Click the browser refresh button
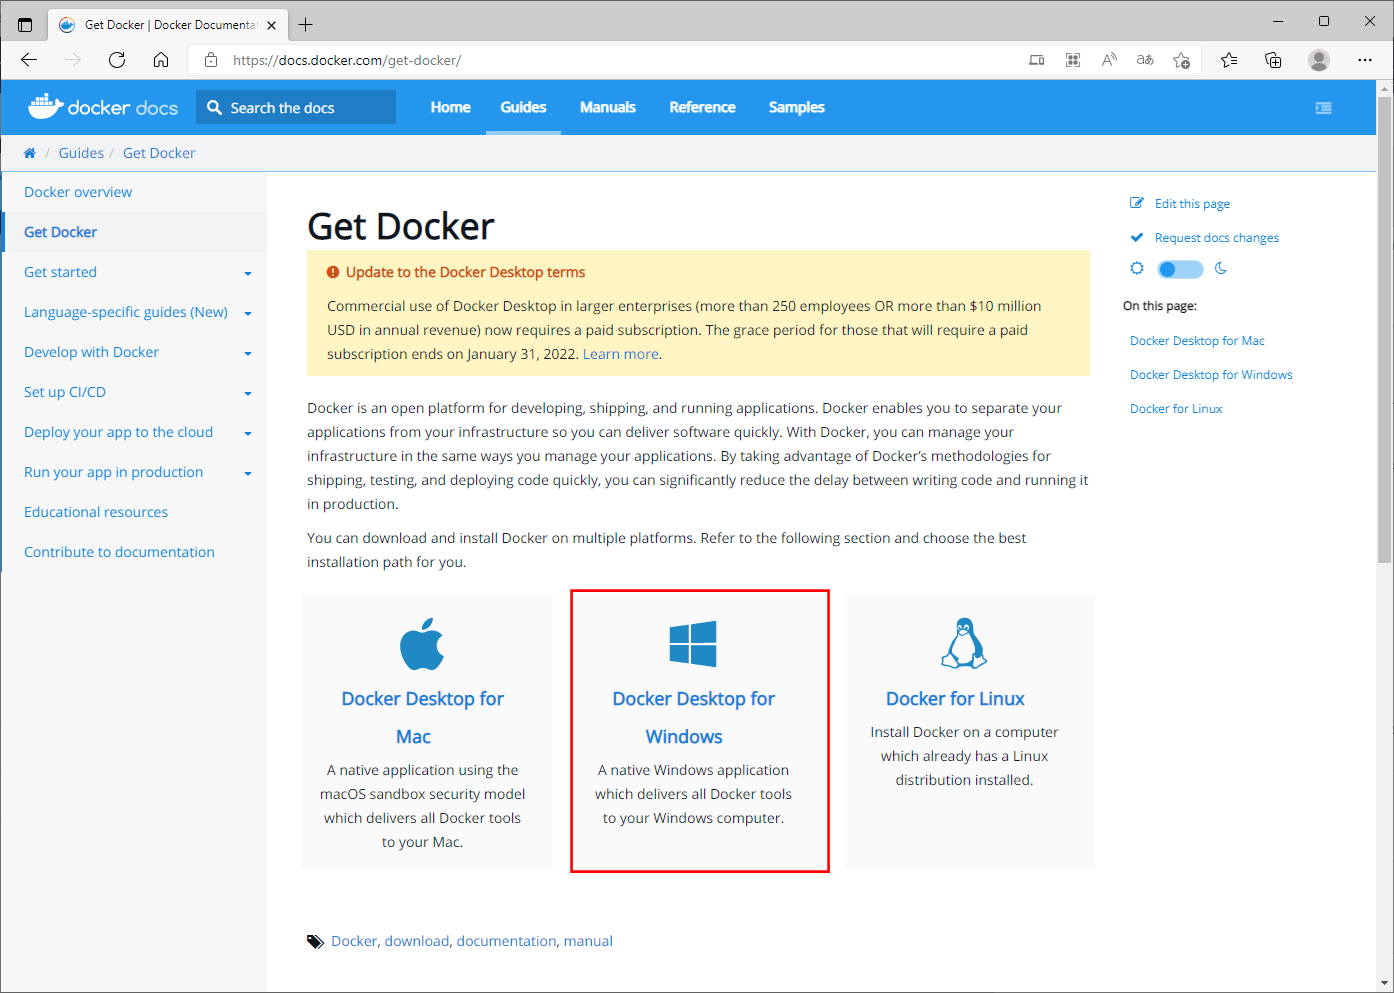Screen dimensions: 1394x993 117,60
